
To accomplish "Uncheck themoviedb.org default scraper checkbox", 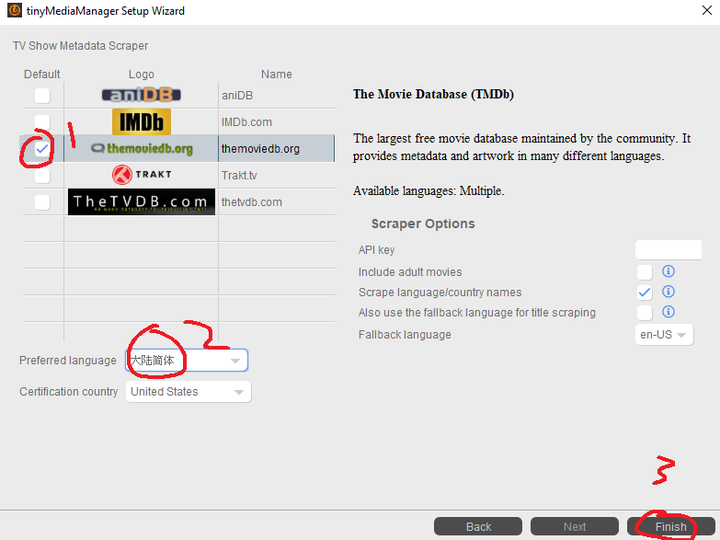I will pyautogui.click(x=42, y=149).
